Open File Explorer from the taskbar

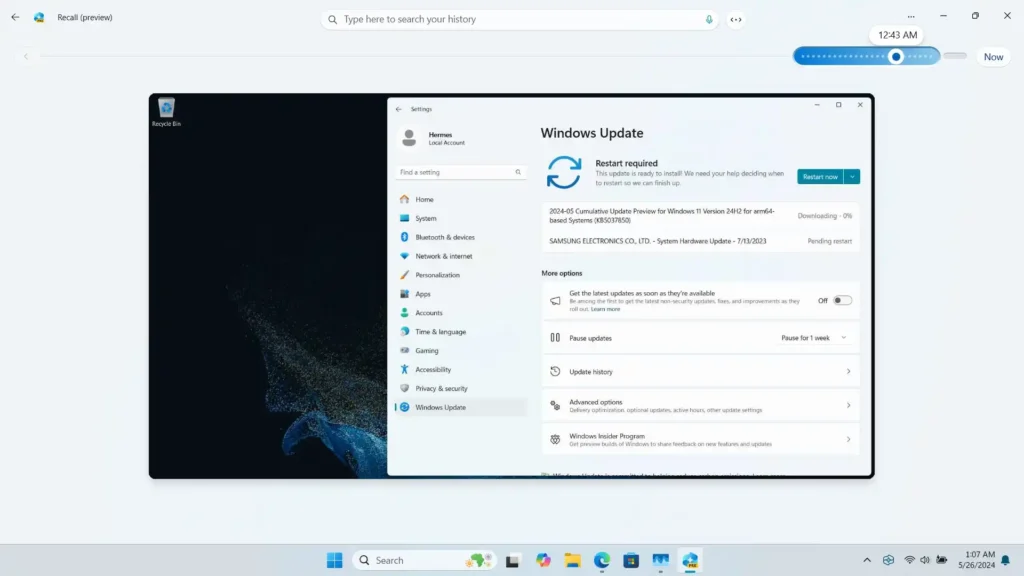[573, 560]
